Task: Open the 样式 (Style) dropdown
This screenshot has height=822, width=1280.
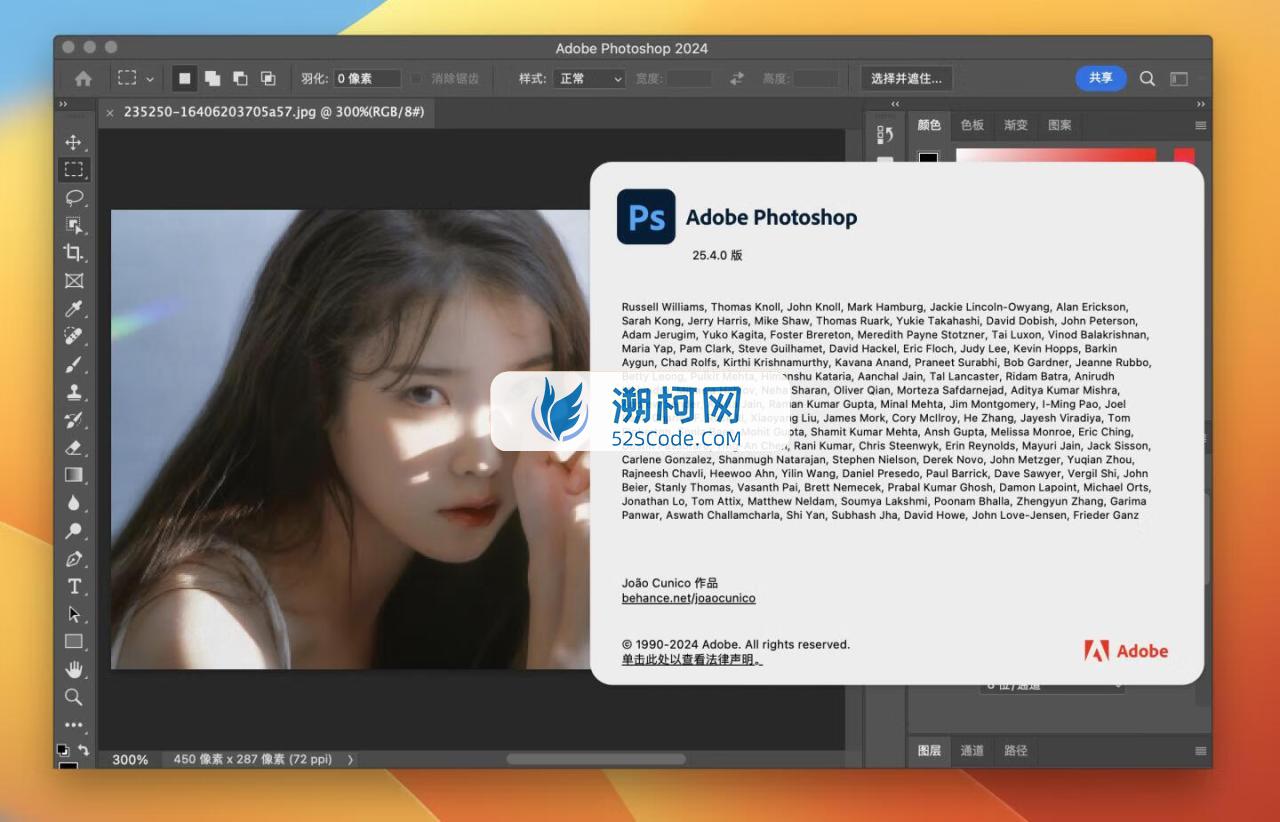Action: pyautogui.click(x=589, y=78)
